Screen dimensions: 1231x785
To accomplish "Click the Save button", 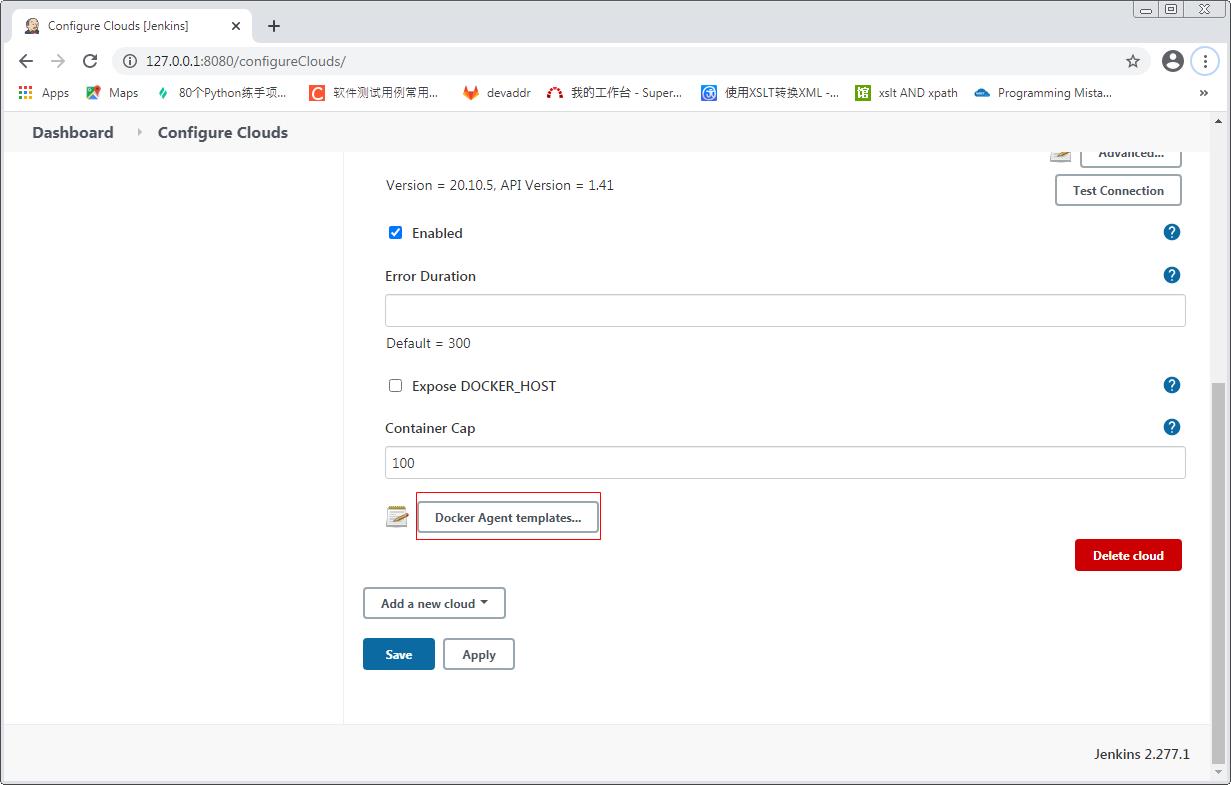I will (398, 654).
